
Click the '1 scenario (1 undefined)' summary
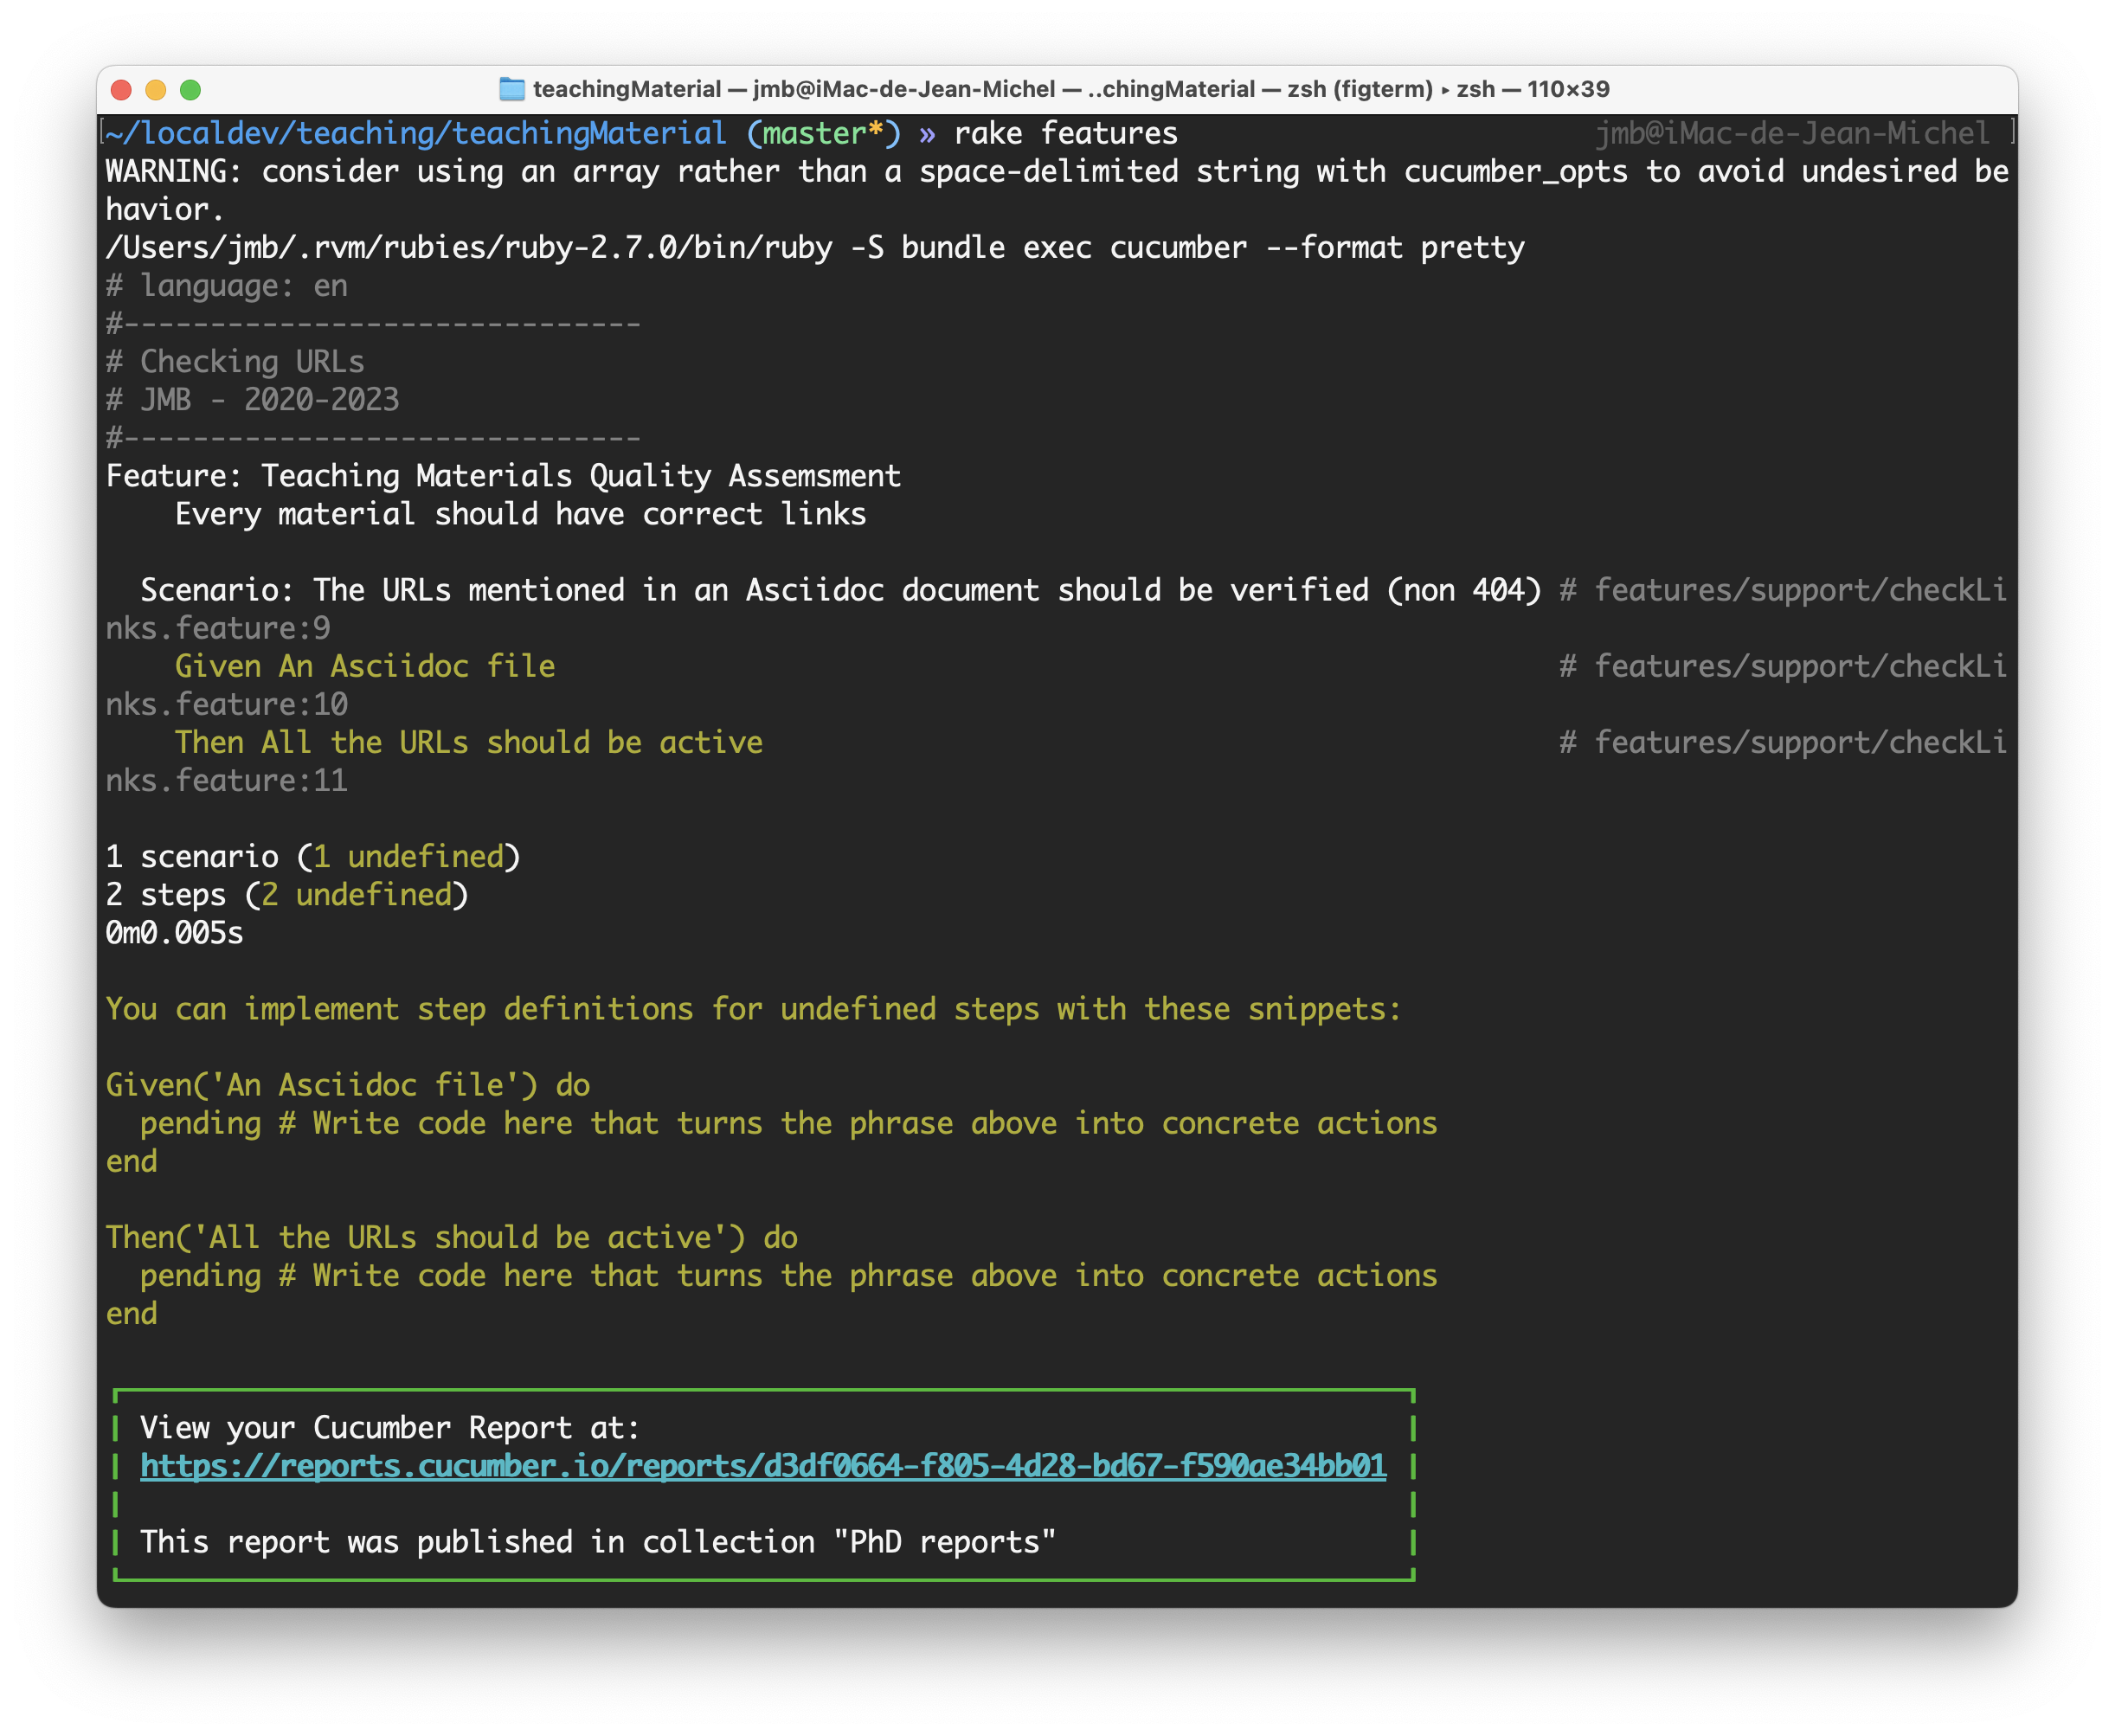point(313,857)
